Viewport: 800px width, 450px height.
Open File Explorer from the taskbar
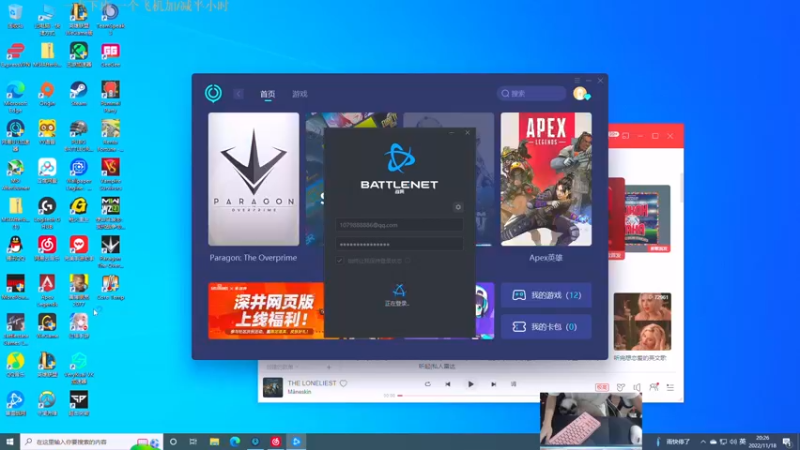tap(214, 441)
